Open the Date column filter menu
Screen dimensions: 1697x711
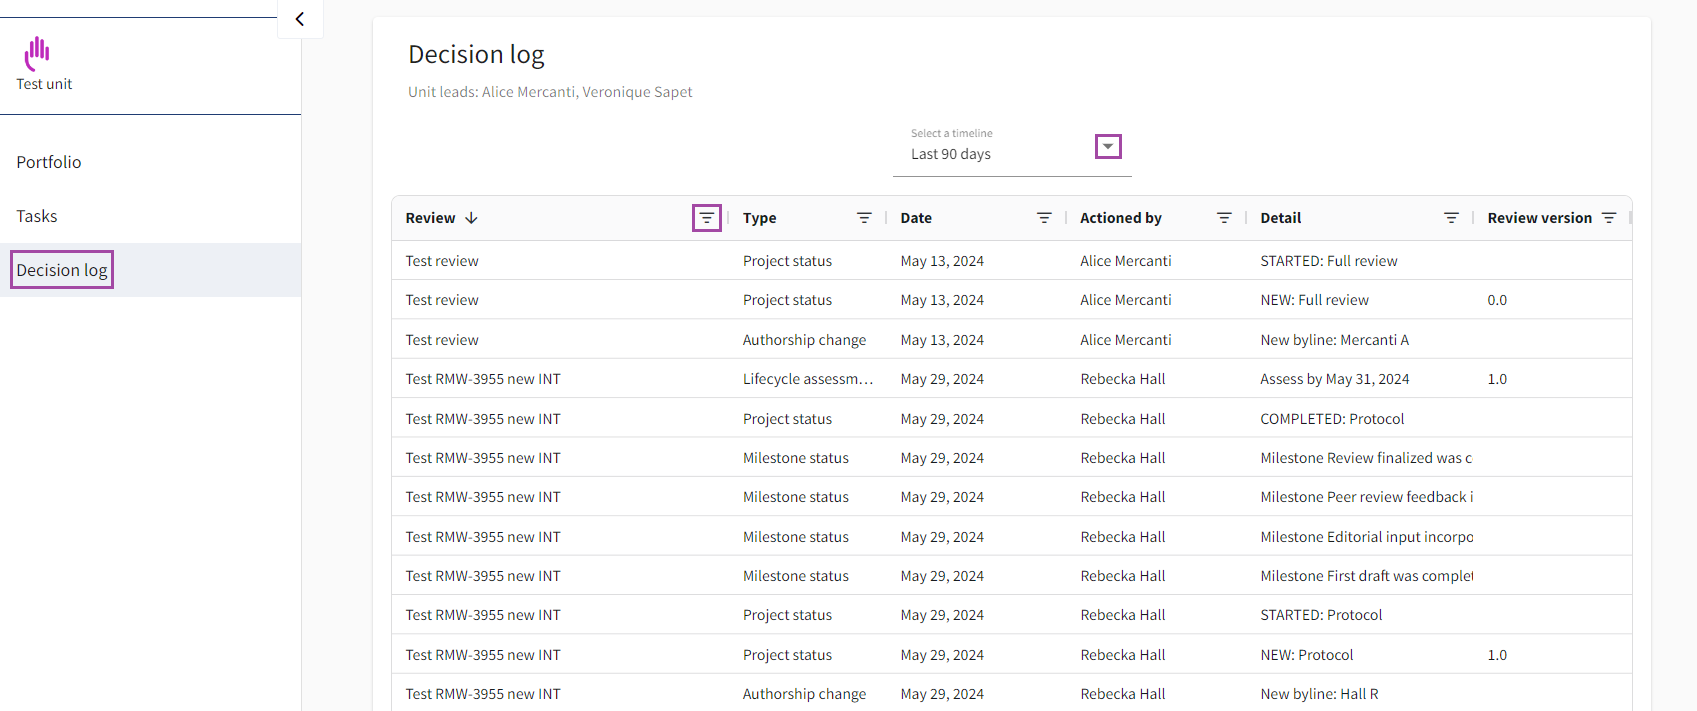(x=1044, y=218)
